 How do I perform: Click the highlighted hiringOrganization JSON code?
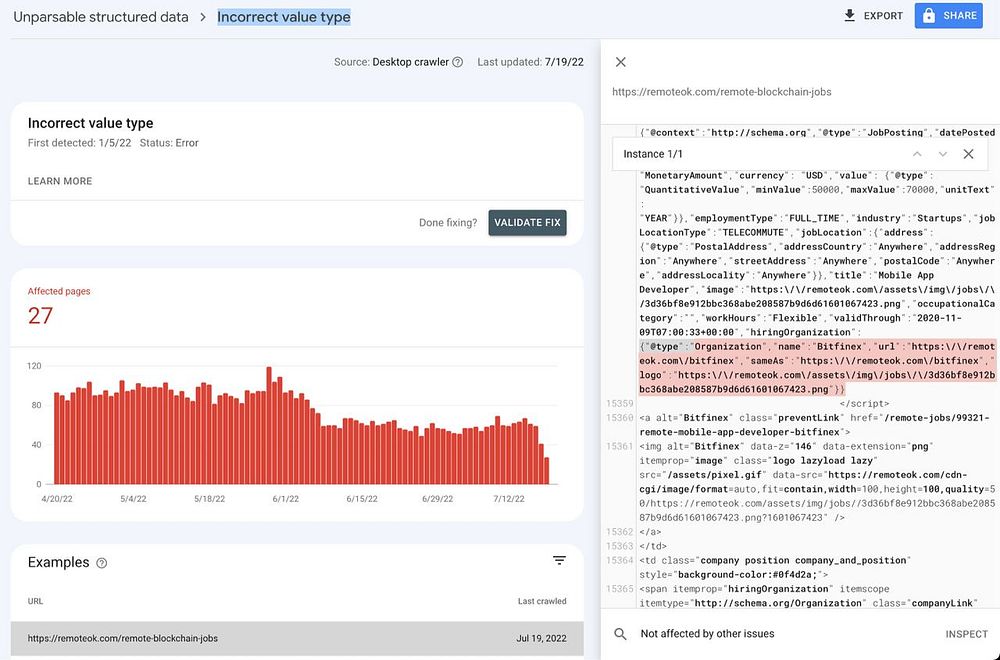(817, 367)
